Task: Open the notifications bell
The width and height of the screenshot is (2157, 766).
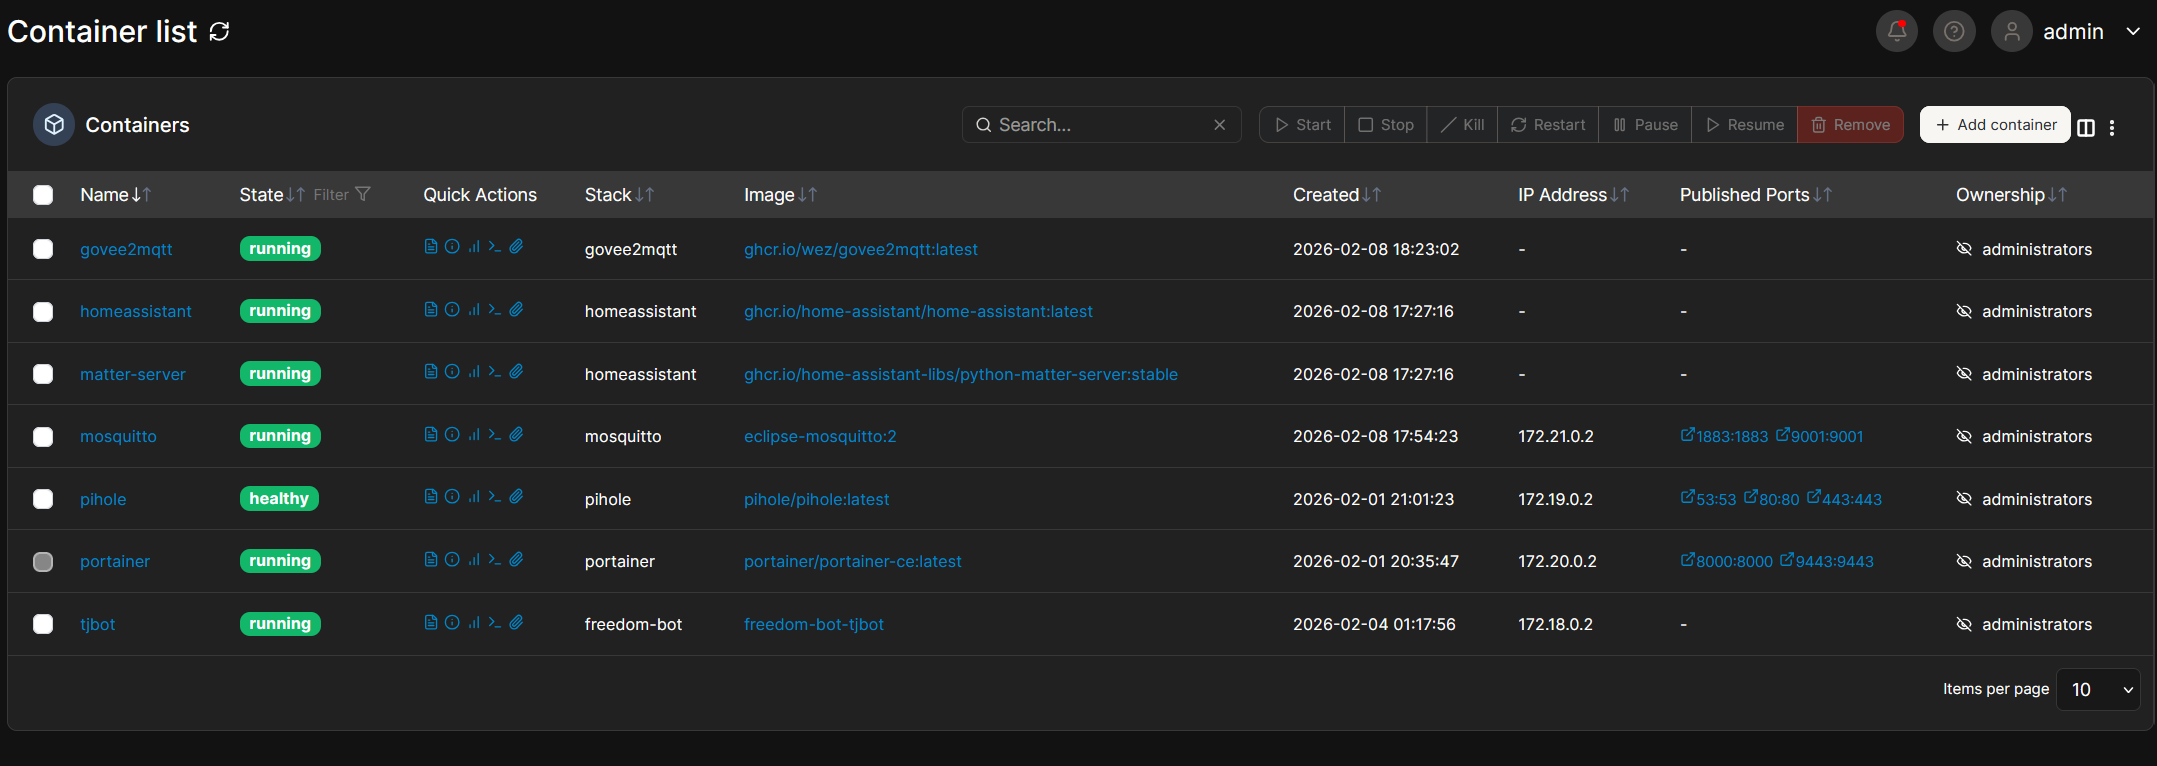Action: pos(1896,32)
